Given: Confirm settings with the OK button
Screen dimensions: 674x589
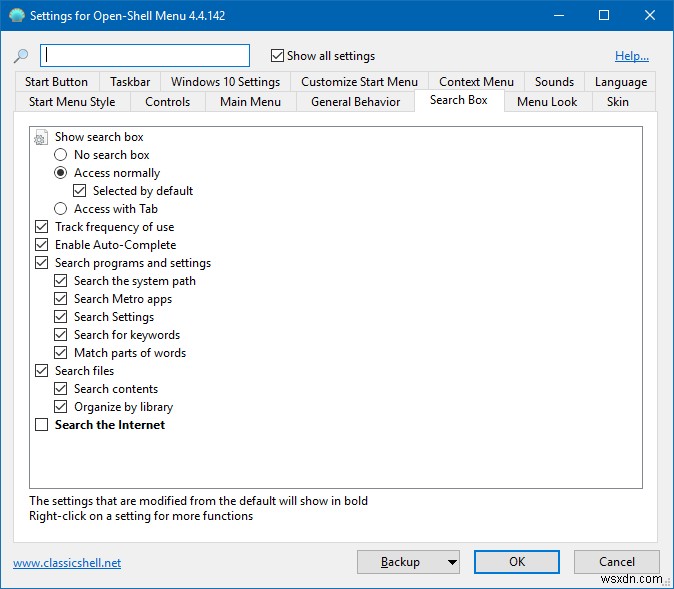Looking at the screenshot, I should 517,562.
